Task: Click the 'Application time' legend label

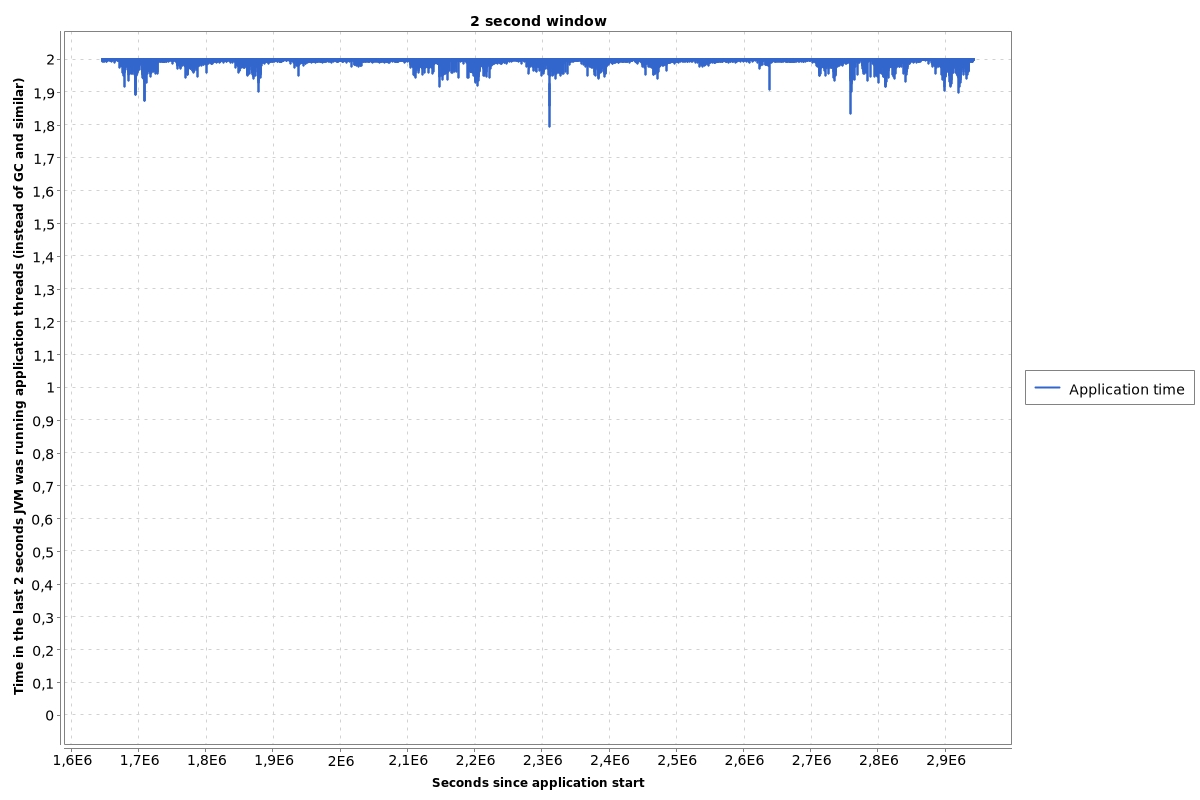Action: tap(1126, 389)
